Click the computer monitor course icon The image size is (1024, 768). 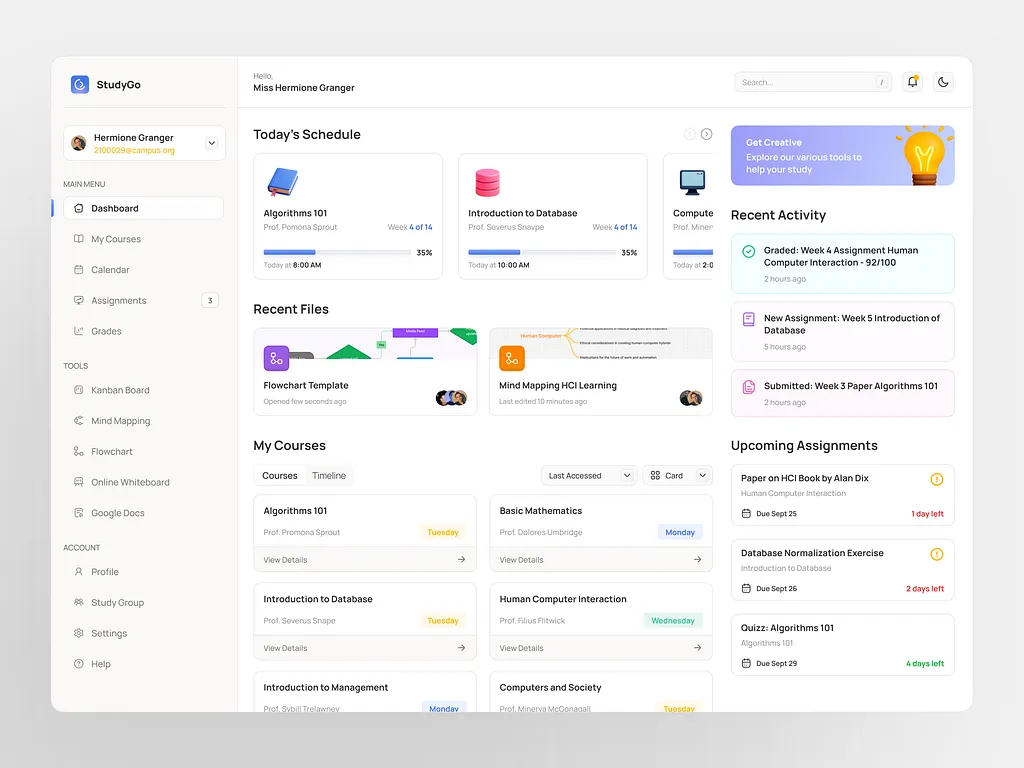(x=692, y=182)
